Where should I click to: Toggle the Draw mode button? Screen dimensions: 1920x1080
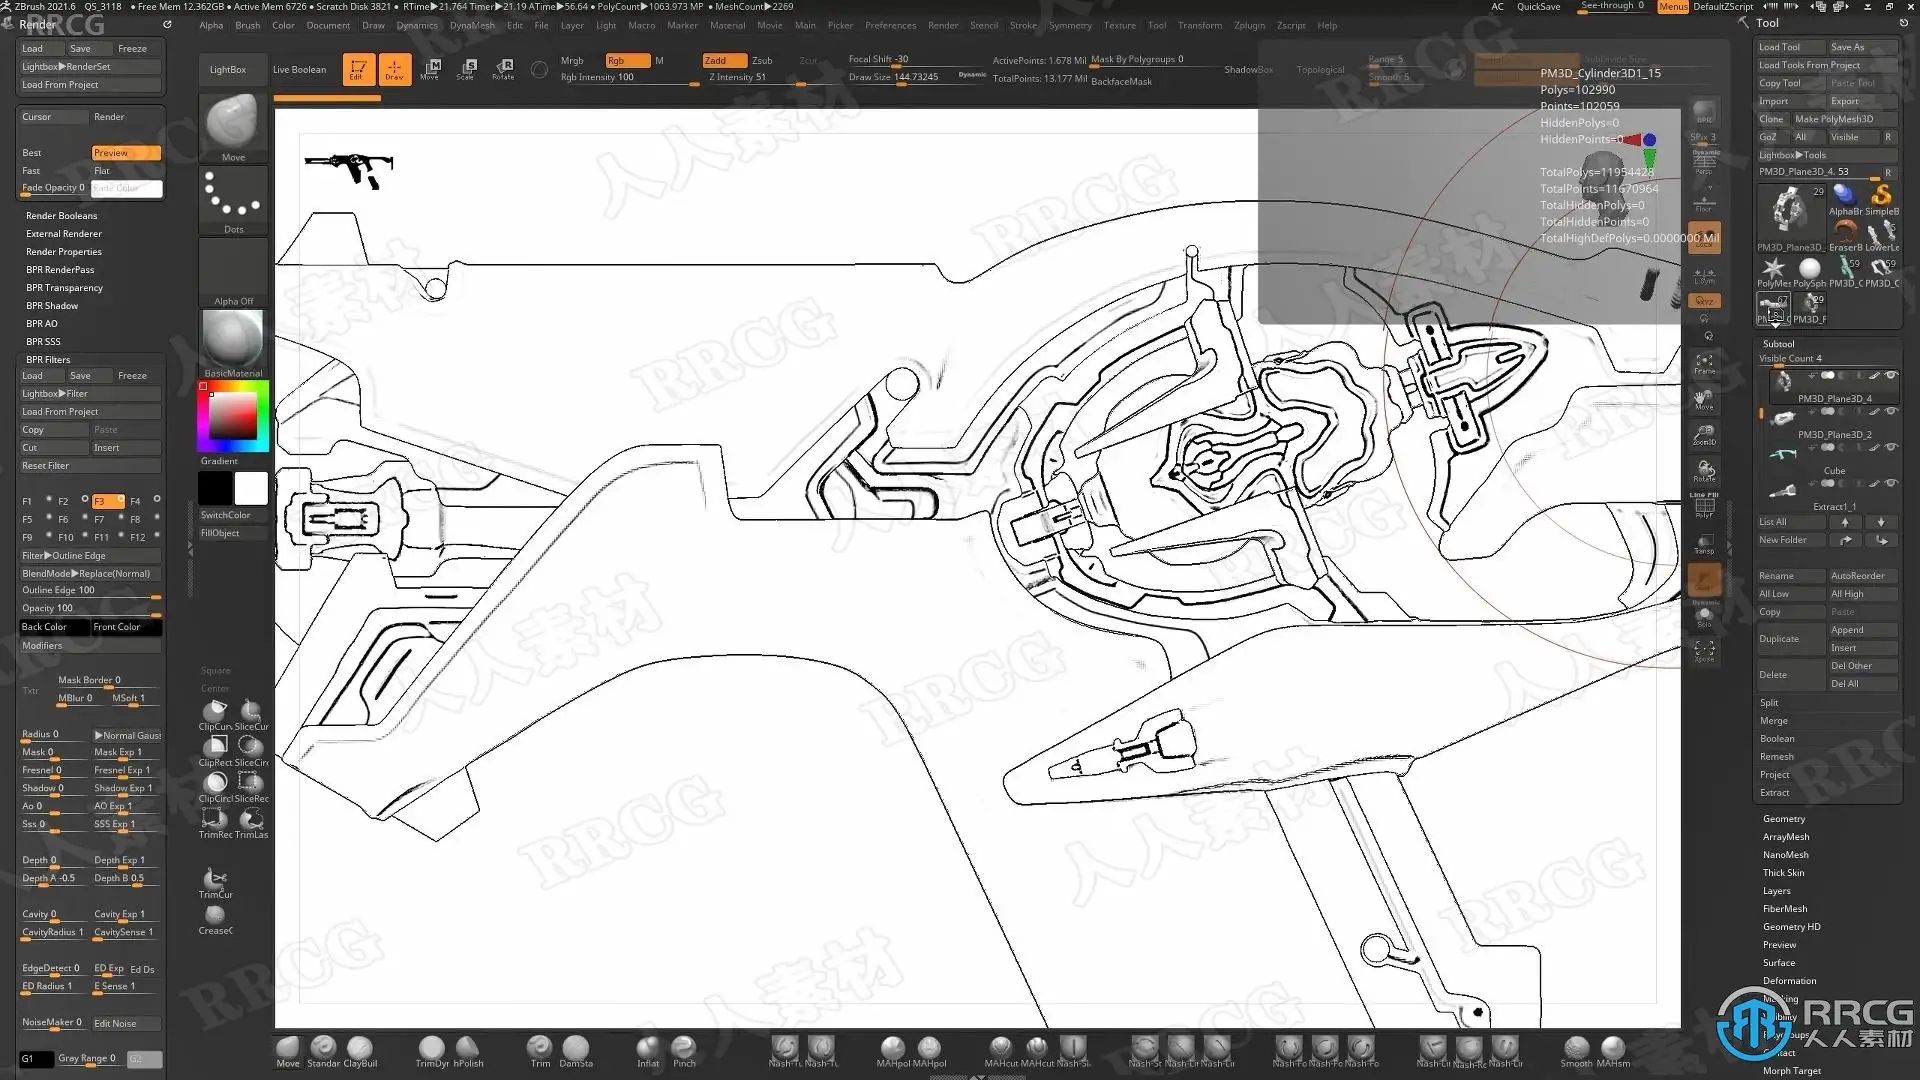394,69
